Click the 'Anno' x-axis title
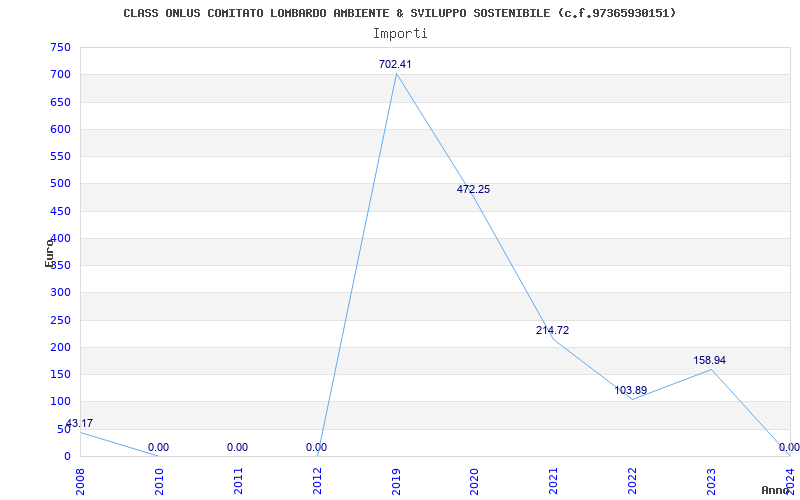The image size is (800, 500). click(776, 490)
